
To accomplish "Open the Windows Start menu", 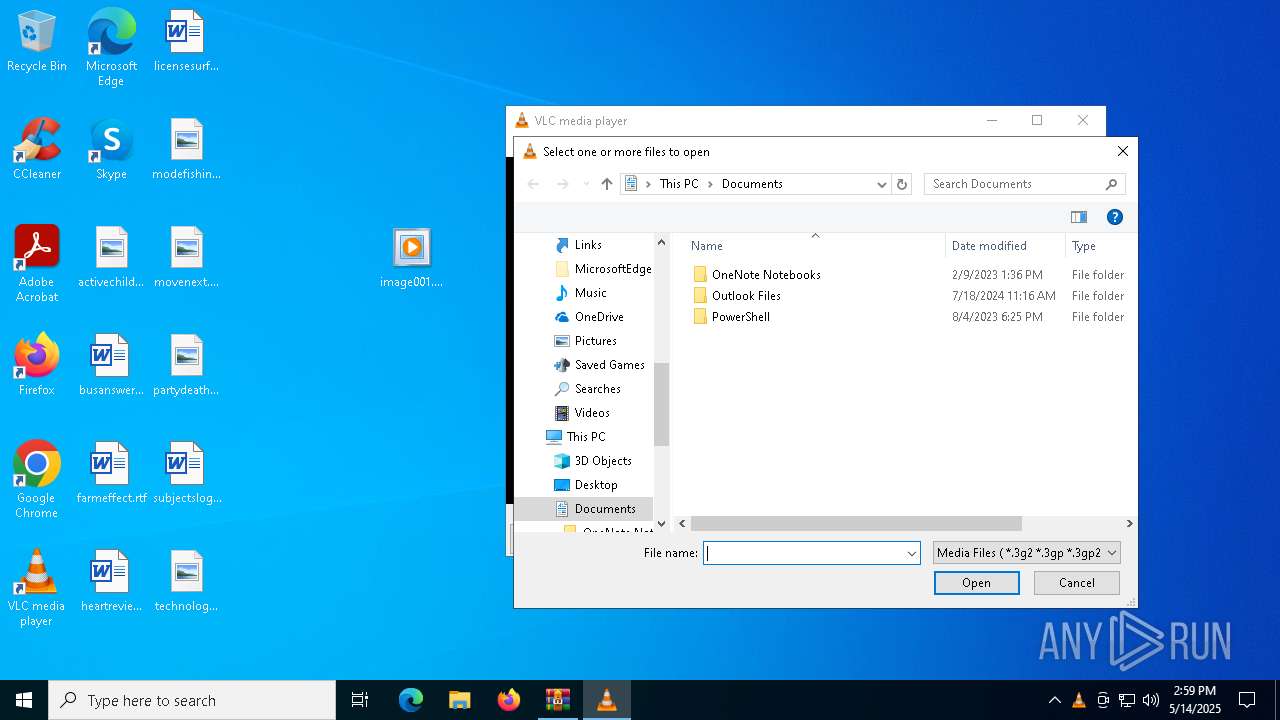I will pos(24,700).
